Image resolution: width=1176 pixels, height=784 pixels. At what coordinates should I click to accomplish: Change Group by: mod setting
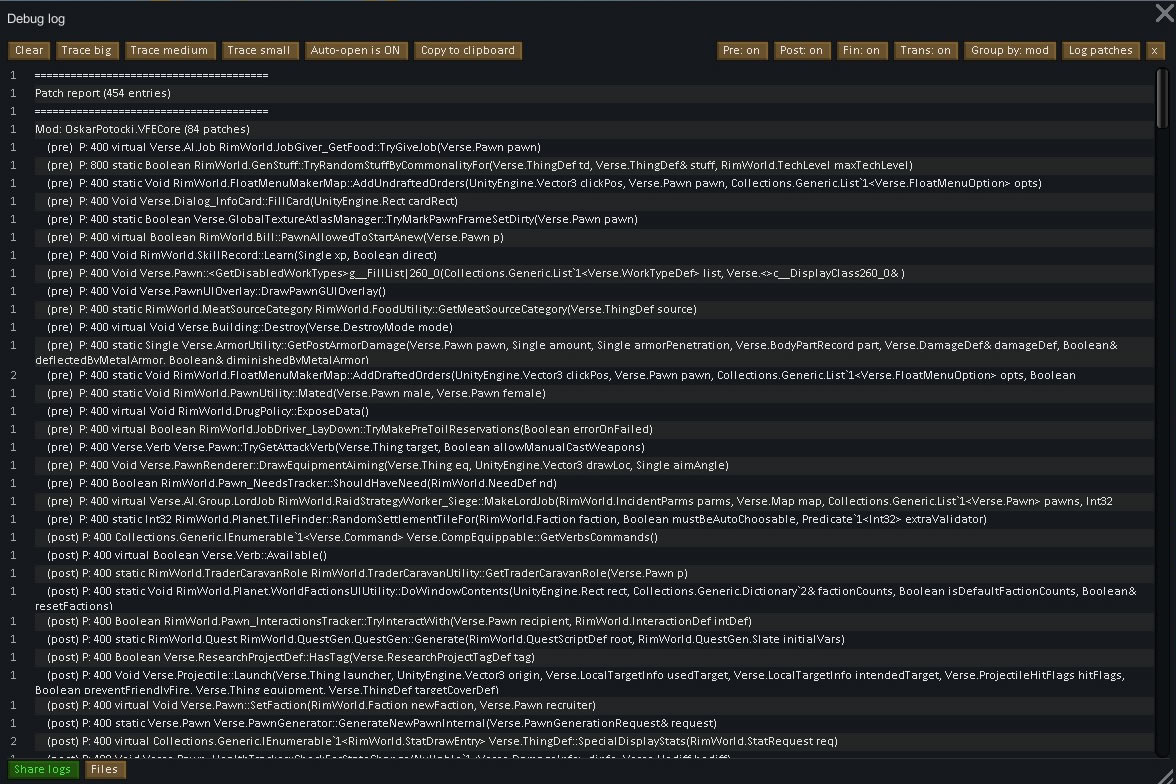pos(1010,50)
